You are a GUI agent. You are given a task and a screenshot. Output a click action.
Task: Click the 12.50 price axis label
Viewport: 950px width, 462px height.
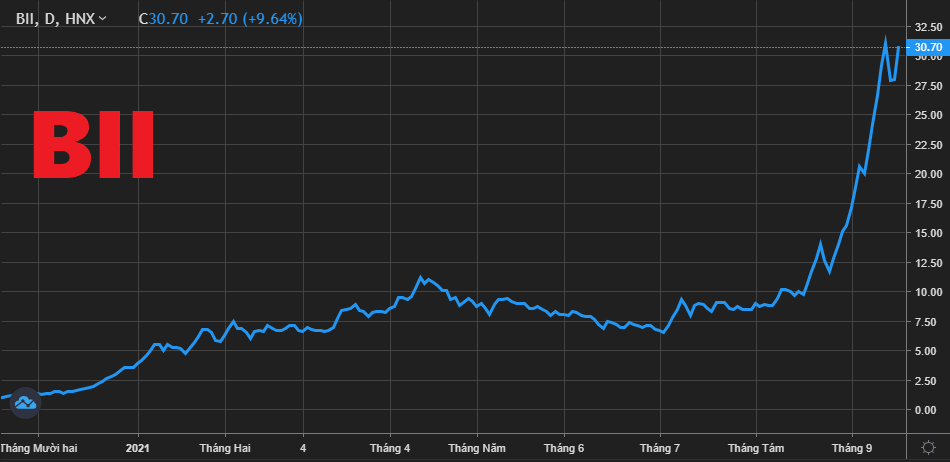click(928, 263)
